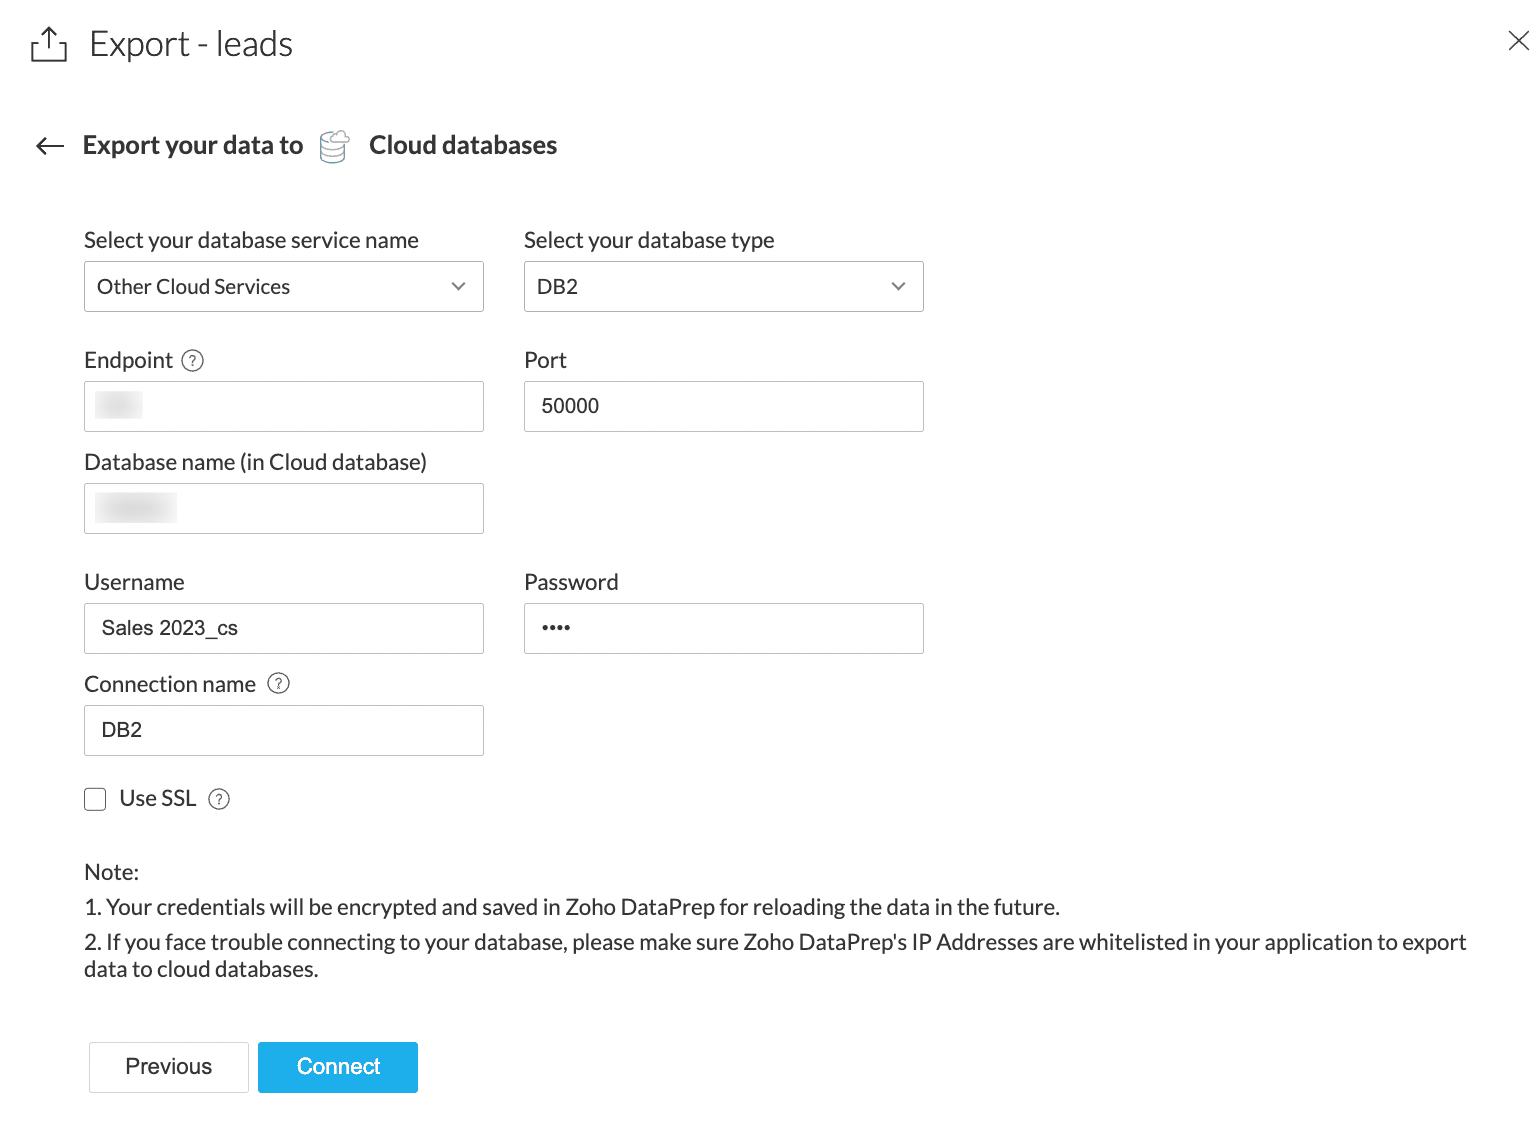This screenshot has height=1136, width=1538.
Task: Click the Port field showing 50000
Action: 723,407
